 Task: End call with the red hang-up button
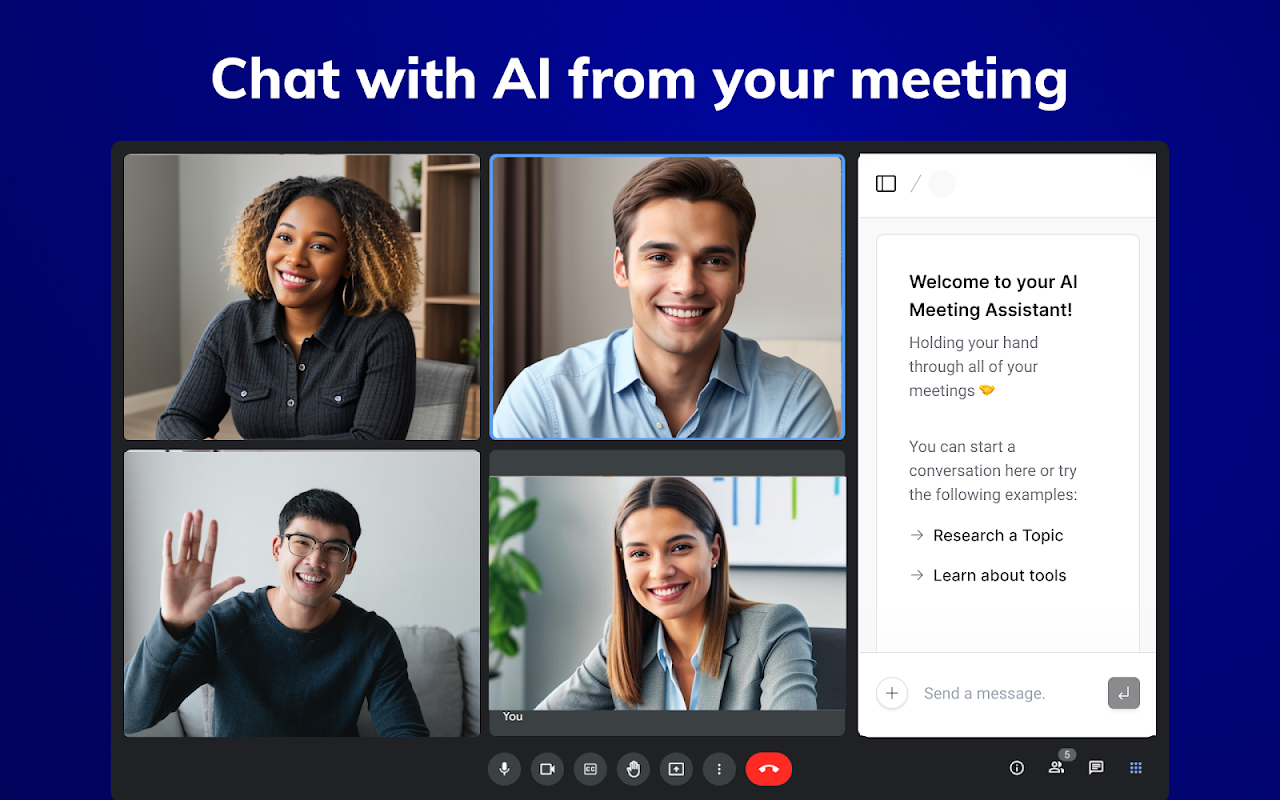[x=769, y=769]
